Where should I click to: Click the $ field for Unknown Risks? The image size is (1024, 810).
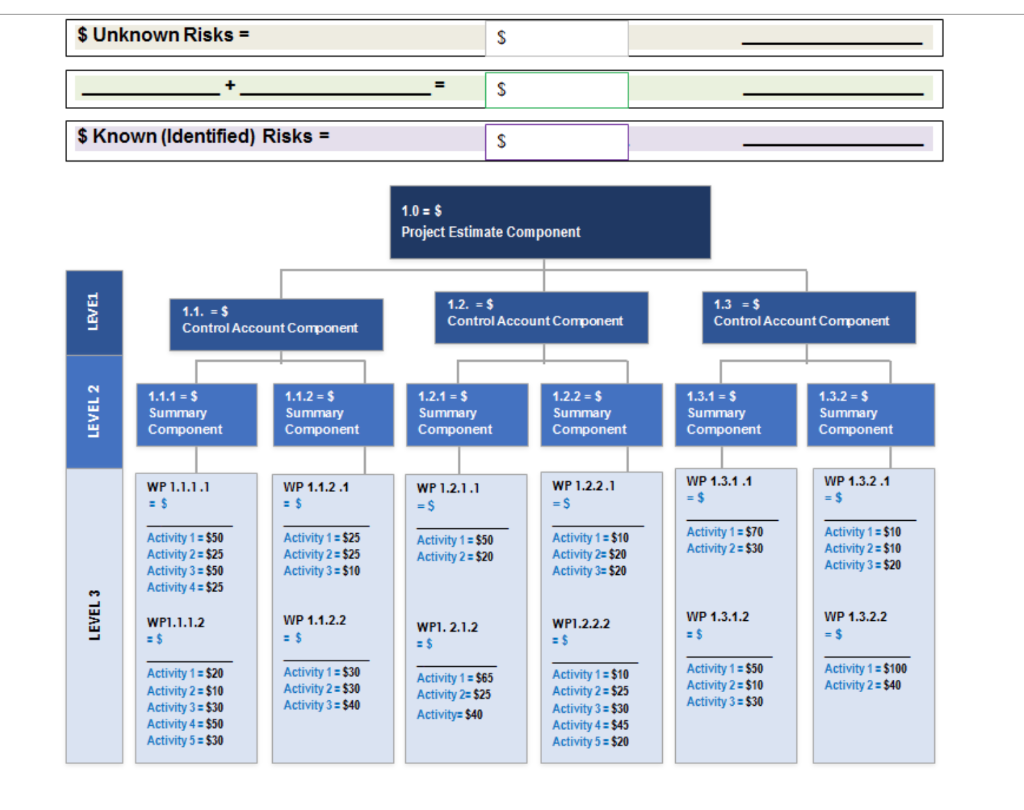[x=556, y=38]
